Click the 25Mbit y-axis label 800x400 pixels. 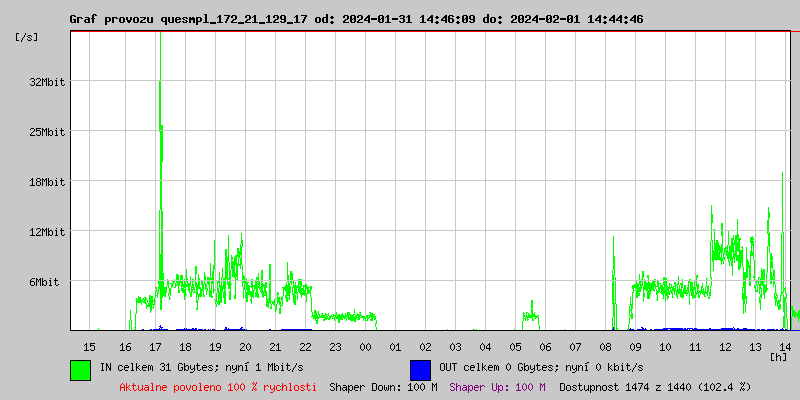coord(46,132)
